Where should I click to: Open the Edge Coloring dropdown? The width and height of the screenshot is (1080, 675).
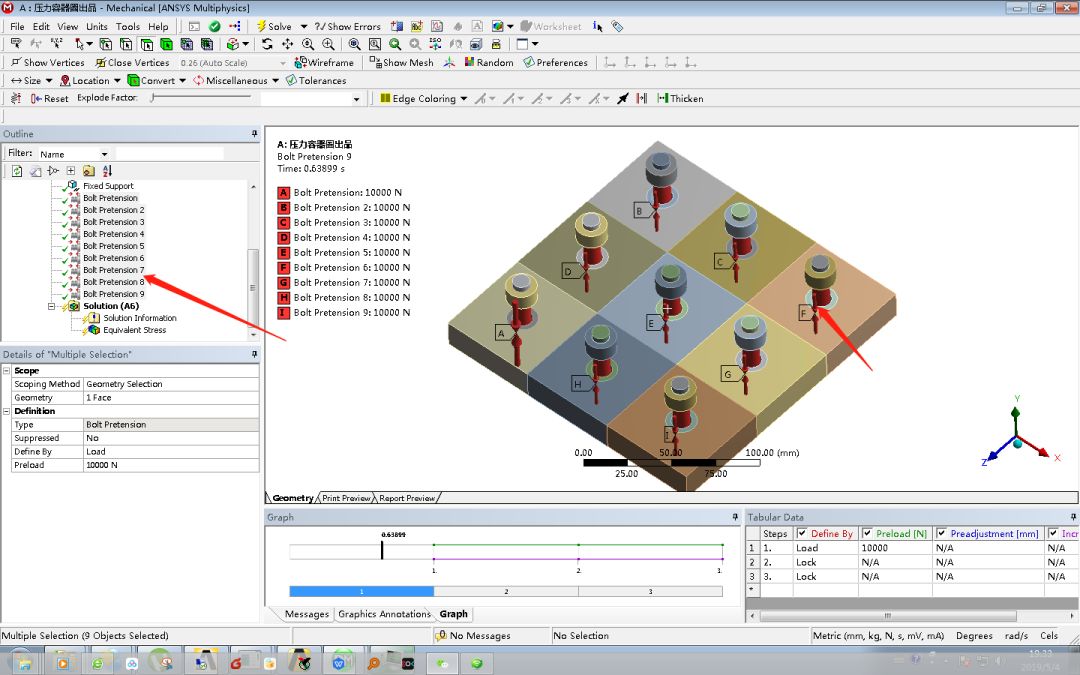466,98
